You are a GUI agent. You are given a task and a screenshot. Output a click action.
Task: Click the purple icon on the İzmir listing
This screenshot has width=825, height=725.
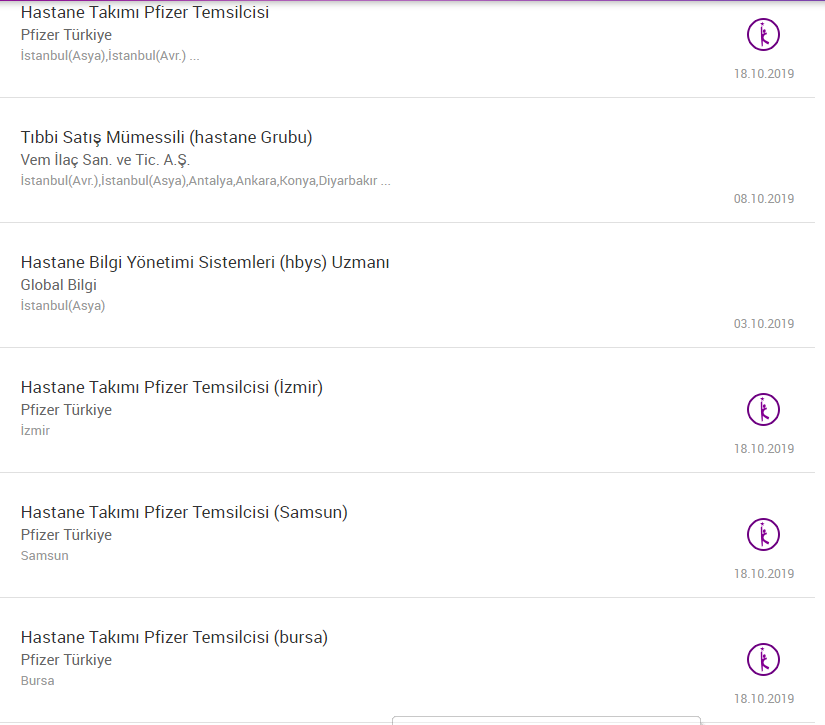click(x=763, y=409)
